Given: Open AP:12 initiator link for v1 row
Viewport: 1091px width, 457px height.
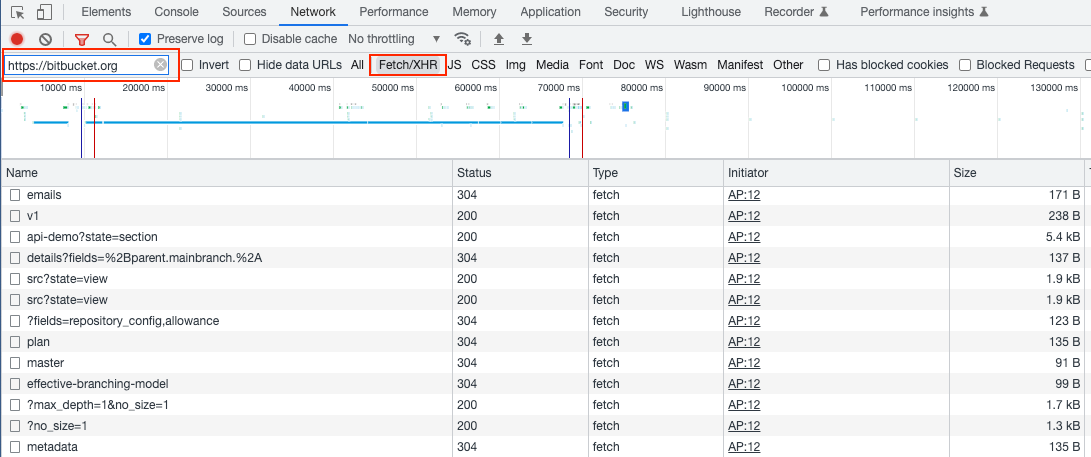Looking at the screenshot, I should (x=744, y=216).
